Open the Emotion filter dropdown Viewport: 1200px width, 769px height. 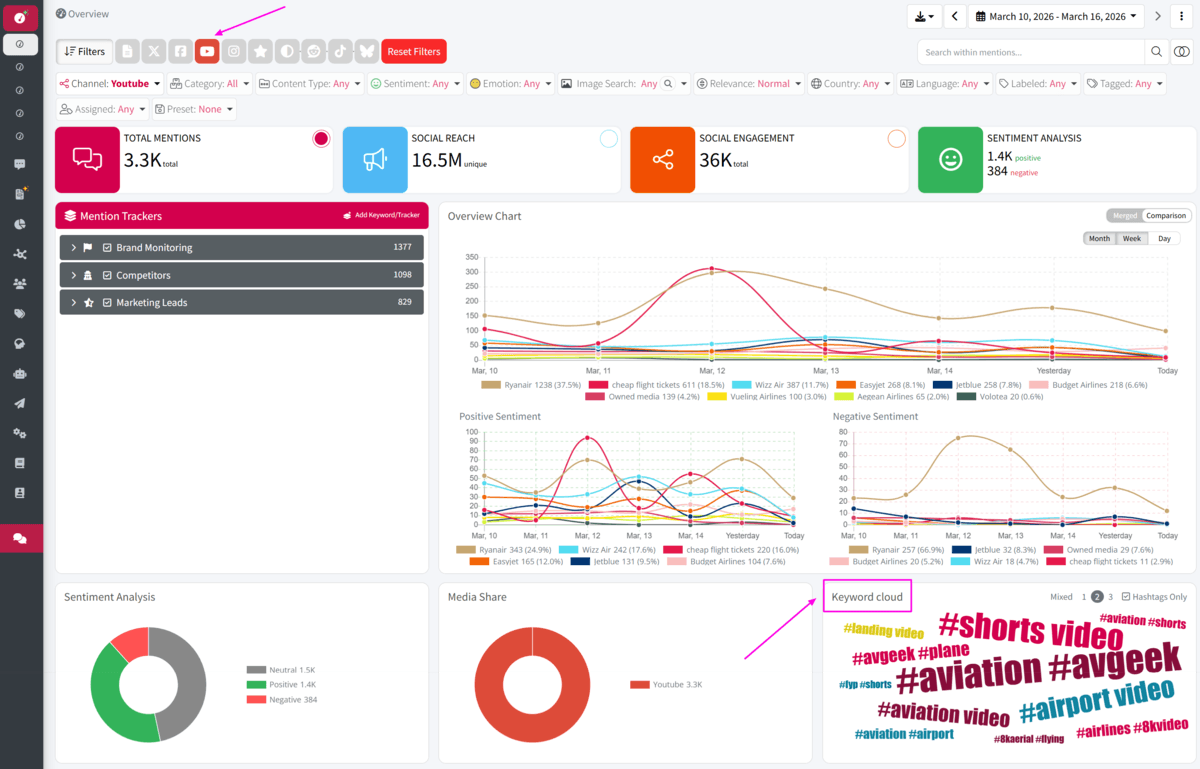(x=510, y=84)
